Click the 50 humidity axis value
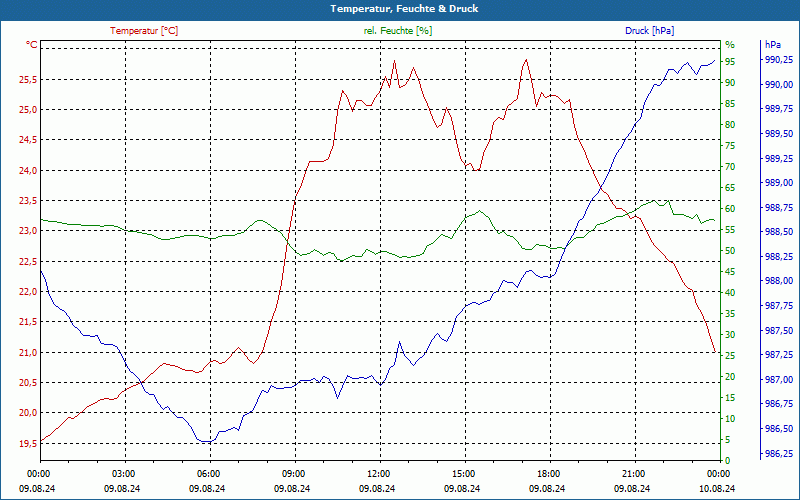Image resolution: width=800 pixels, height=500 pixels. coord(730,251)
